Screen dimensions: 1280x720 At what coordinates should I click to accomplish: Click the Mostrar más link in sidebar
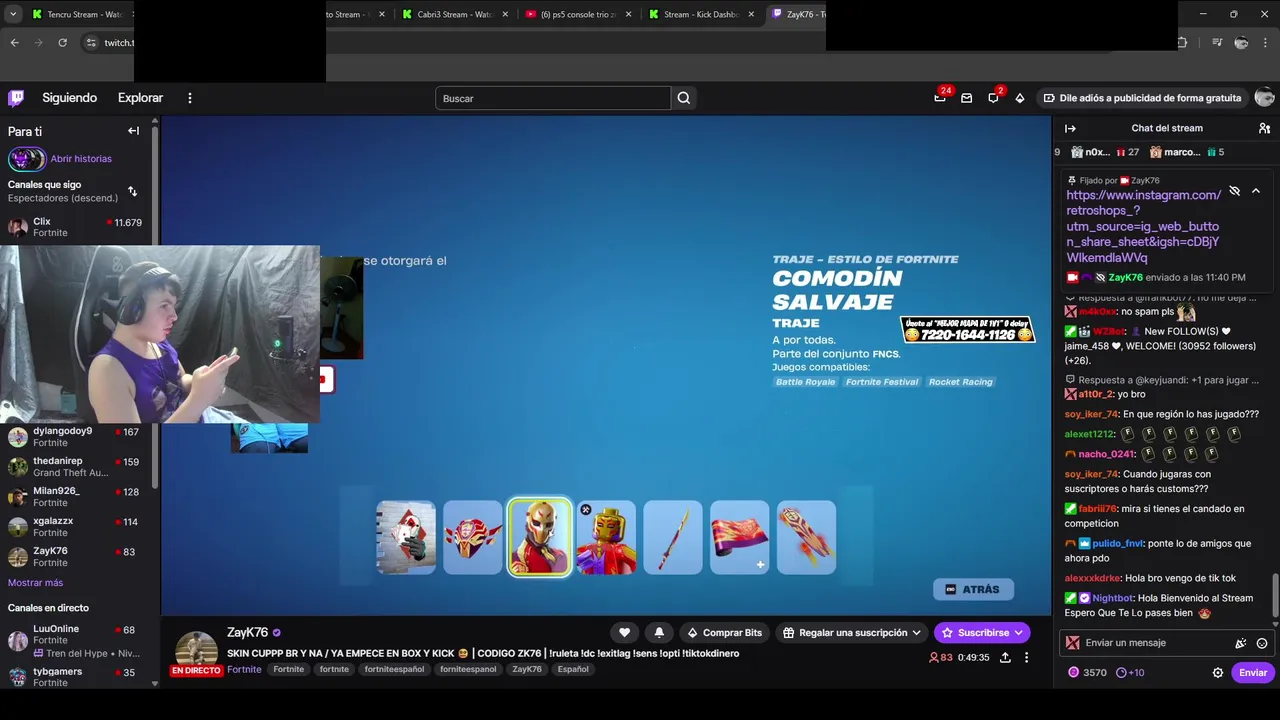pos(35,582)
